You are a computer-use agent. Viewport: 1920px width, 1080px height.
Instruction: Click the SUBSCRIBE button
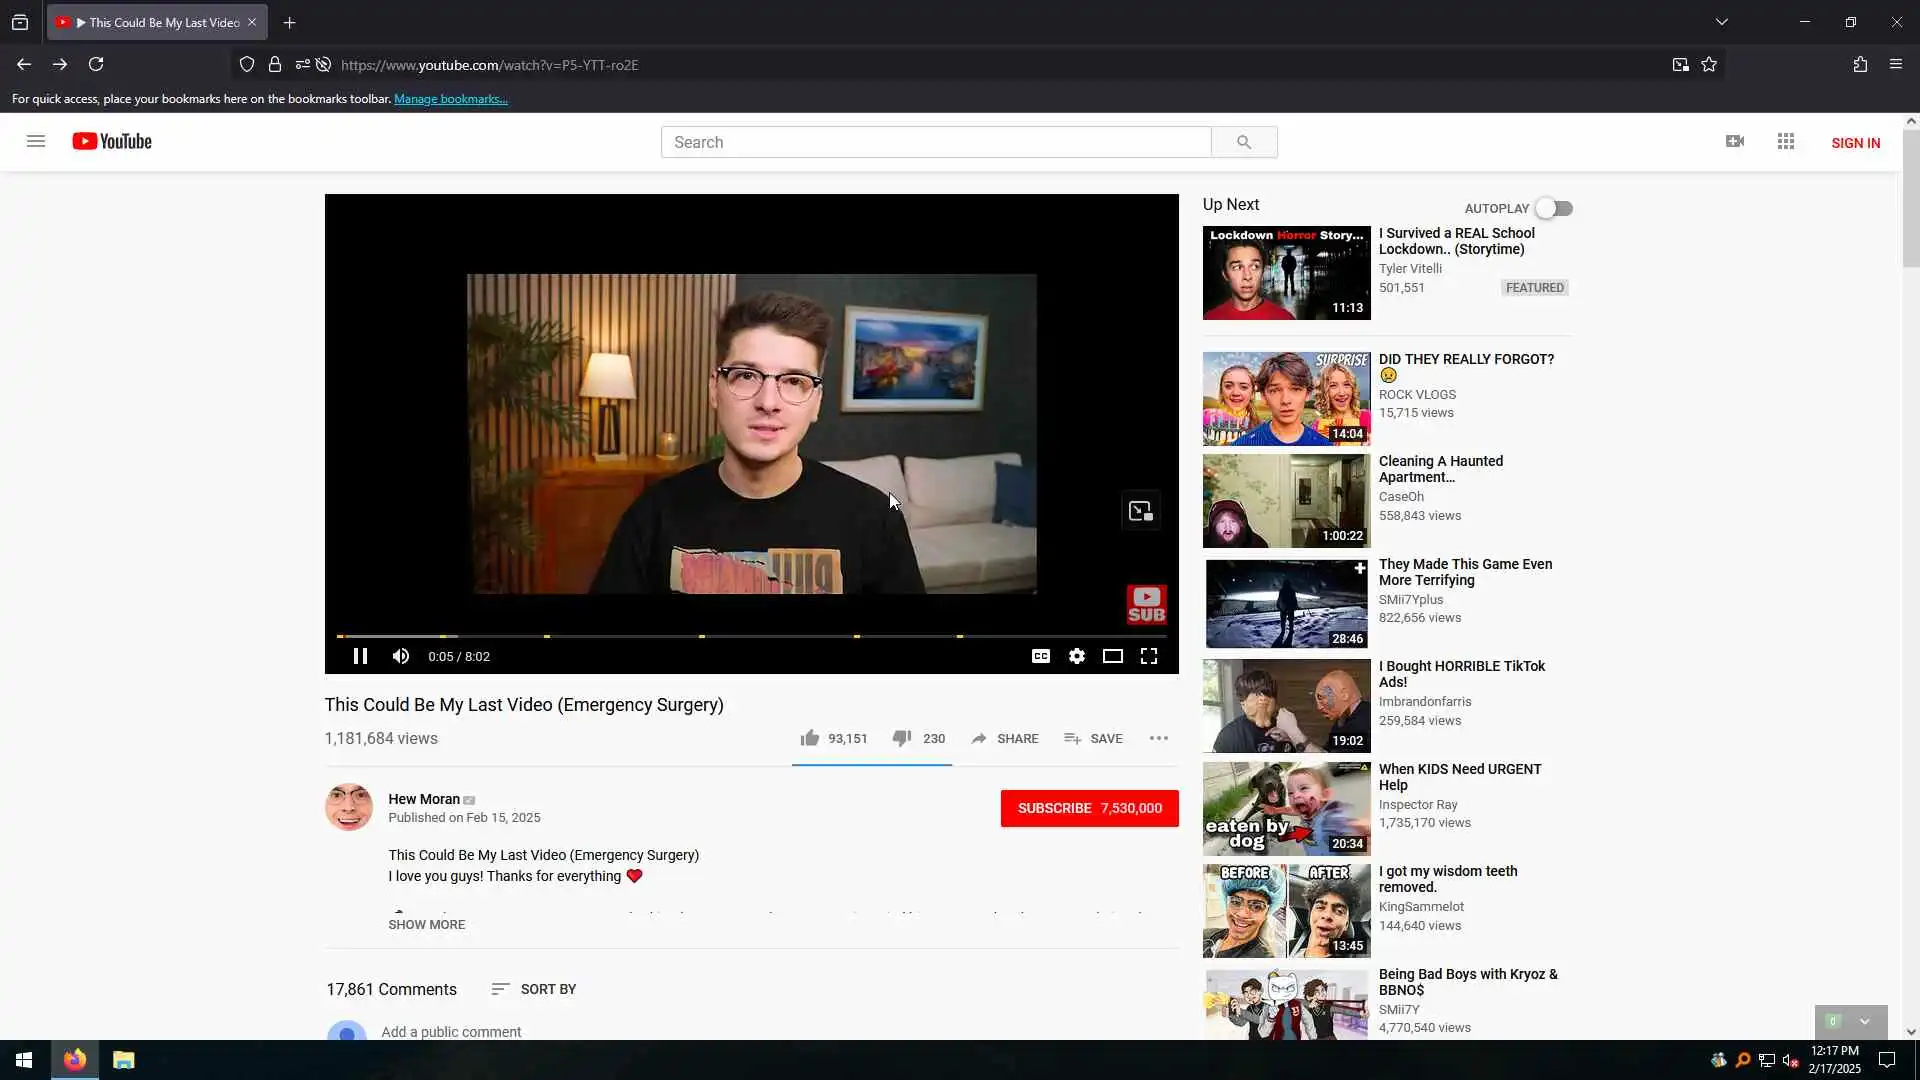(1089, 808)
